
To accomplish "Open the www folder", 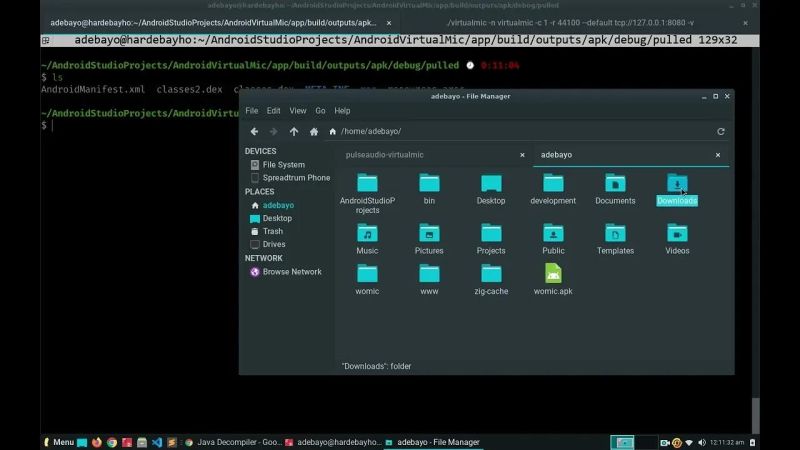I will (429, 280).
